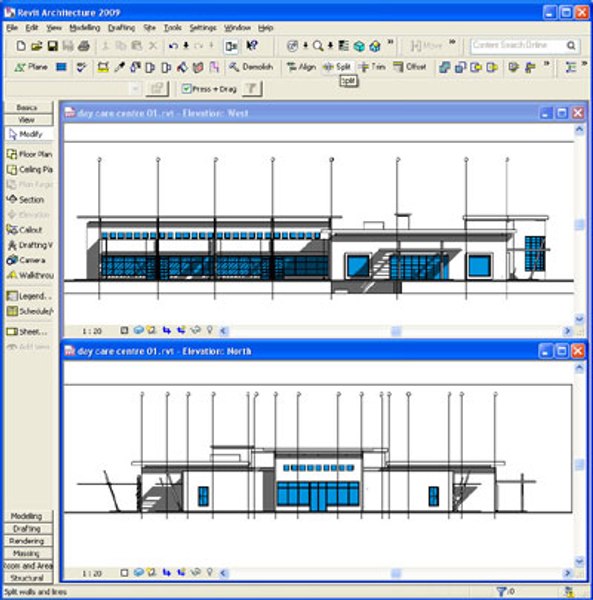
Task: Open the dropdown arrow right of Zoom magnifier
Action: pyautogui.click(x=331, y=46)
